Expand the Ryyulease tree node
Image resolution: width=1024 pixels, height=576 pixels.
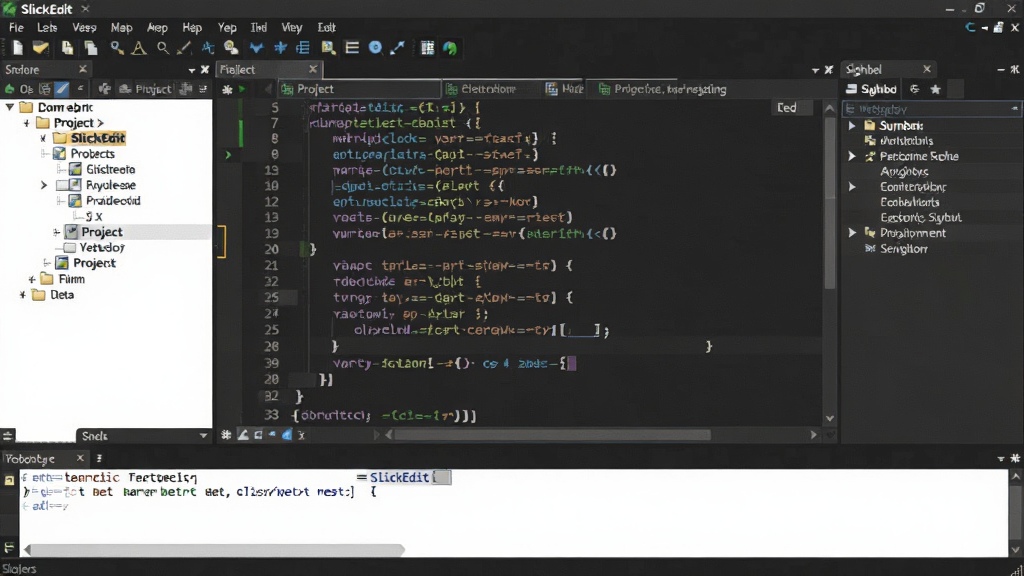tap(44, 185)
